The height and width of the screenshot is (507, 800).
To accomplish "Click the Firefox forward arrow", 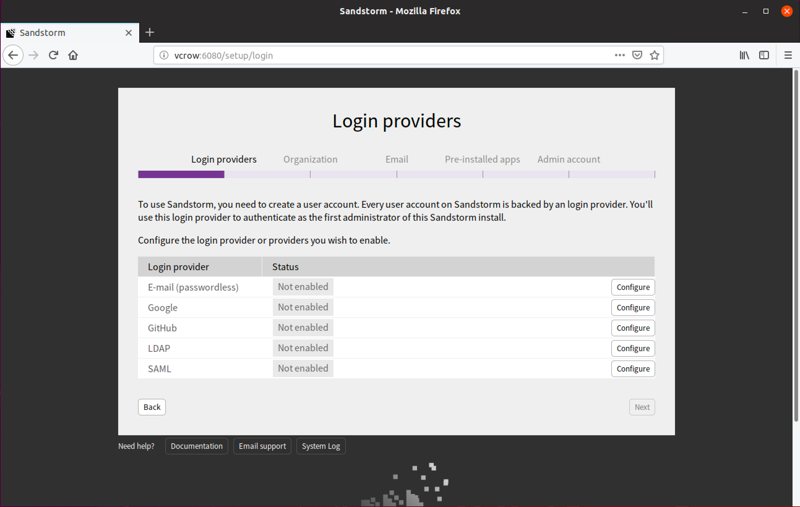I will pyautogui.click(x=34, y=55).
